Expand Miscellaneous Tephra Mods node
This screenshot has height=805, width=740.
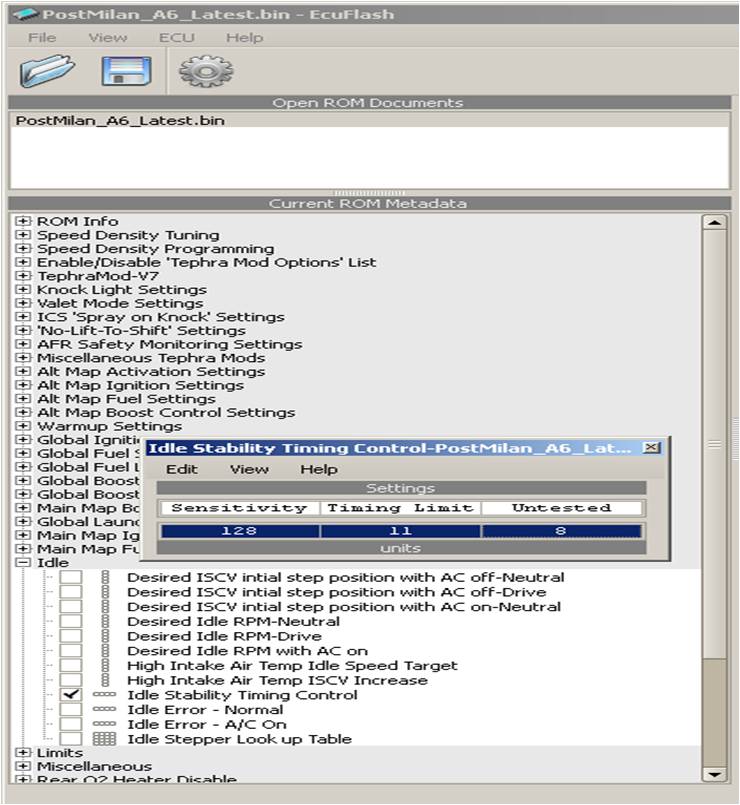click(23, 358)
